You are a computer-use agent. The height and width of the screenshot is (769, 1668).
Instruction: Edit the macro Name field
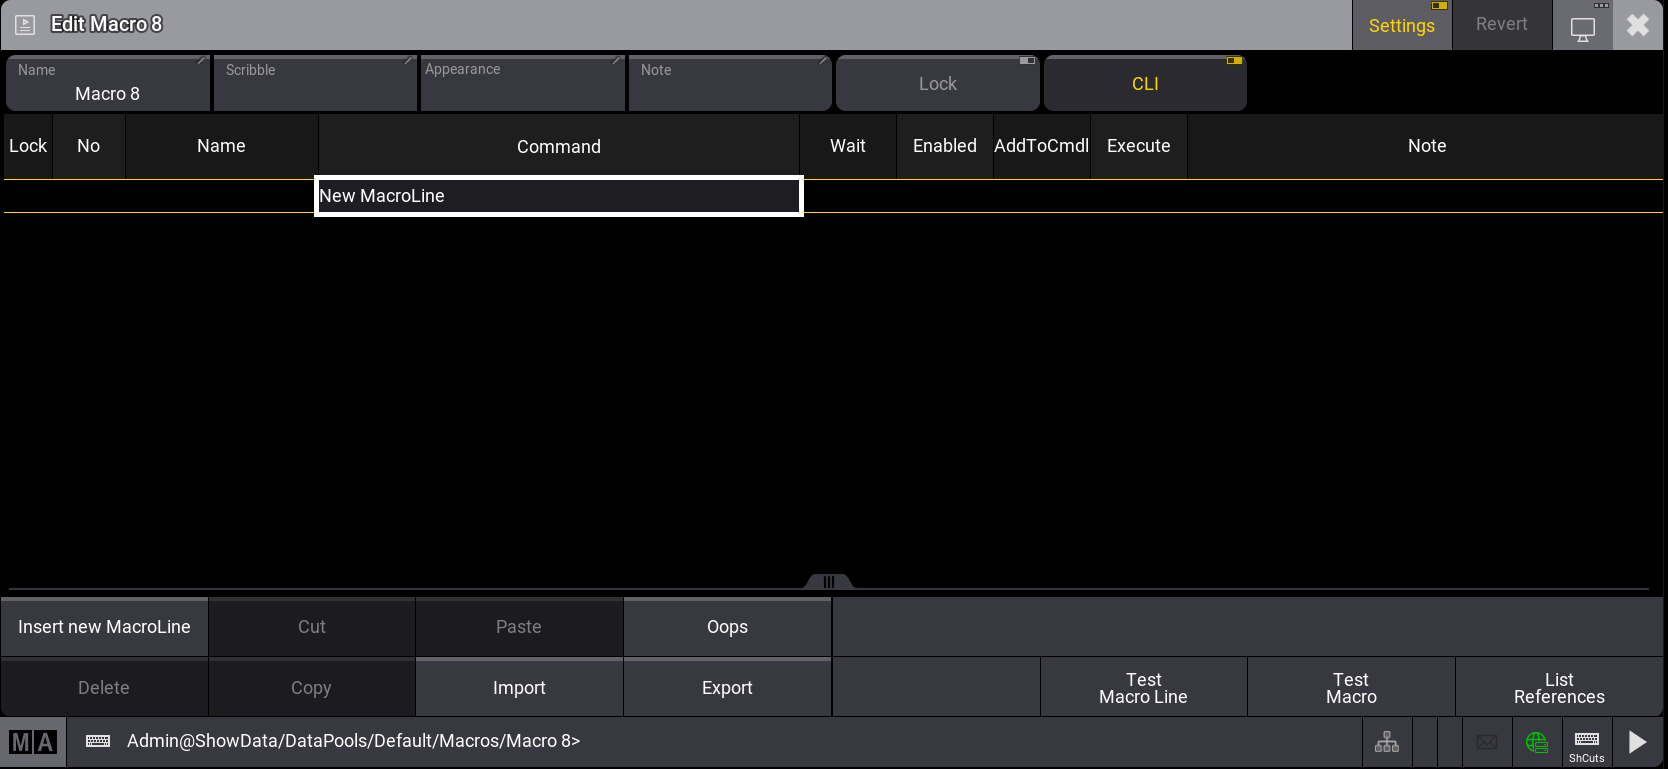point(108,84)
